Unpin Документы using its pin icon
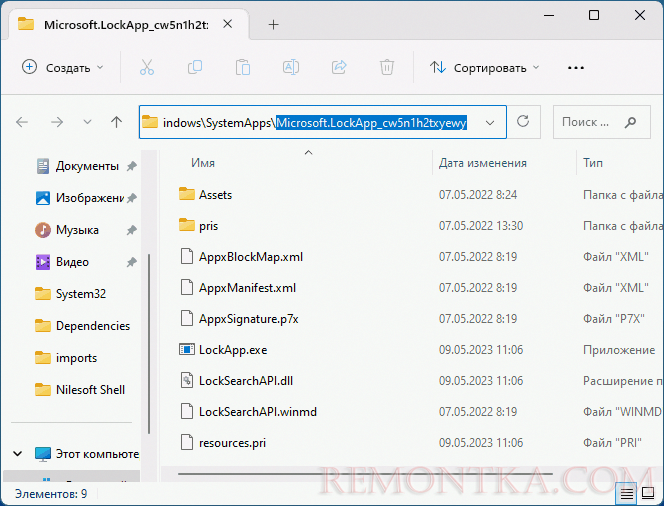This screenshot has height=506, width=664. [x=132, y=166]
